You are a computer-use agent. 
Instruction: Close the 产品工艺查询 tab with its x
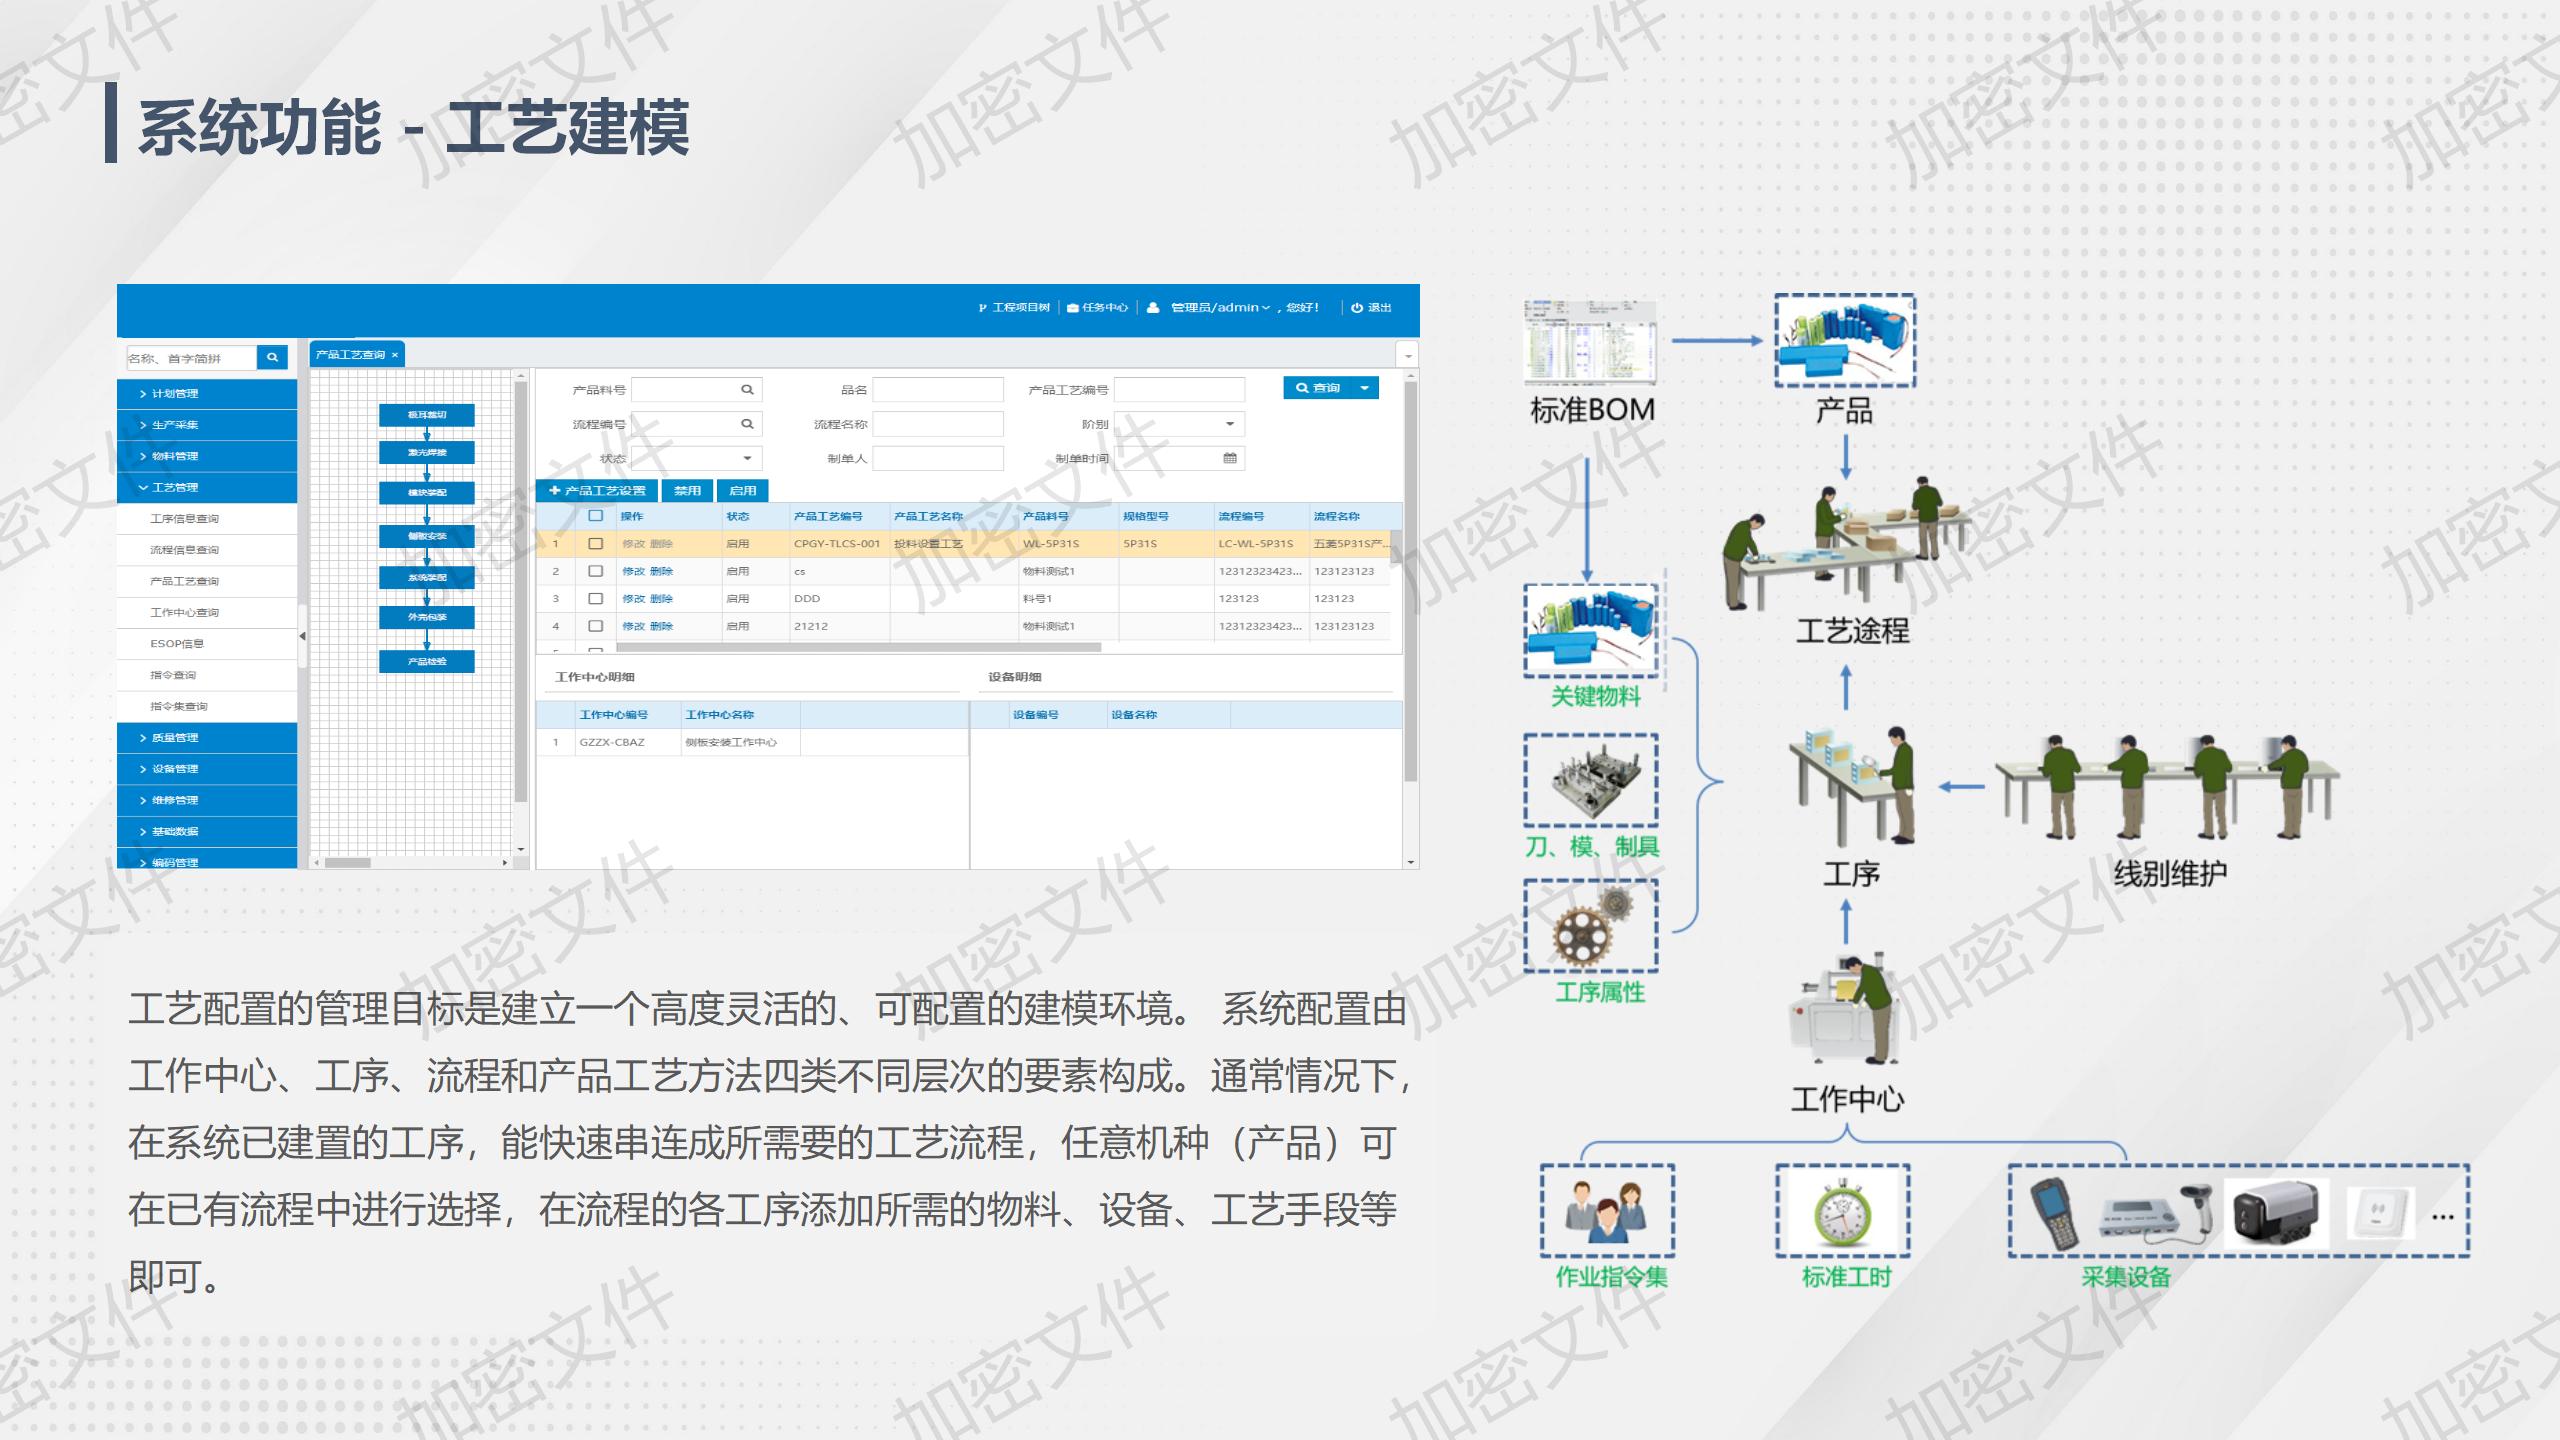pos(395,355)
